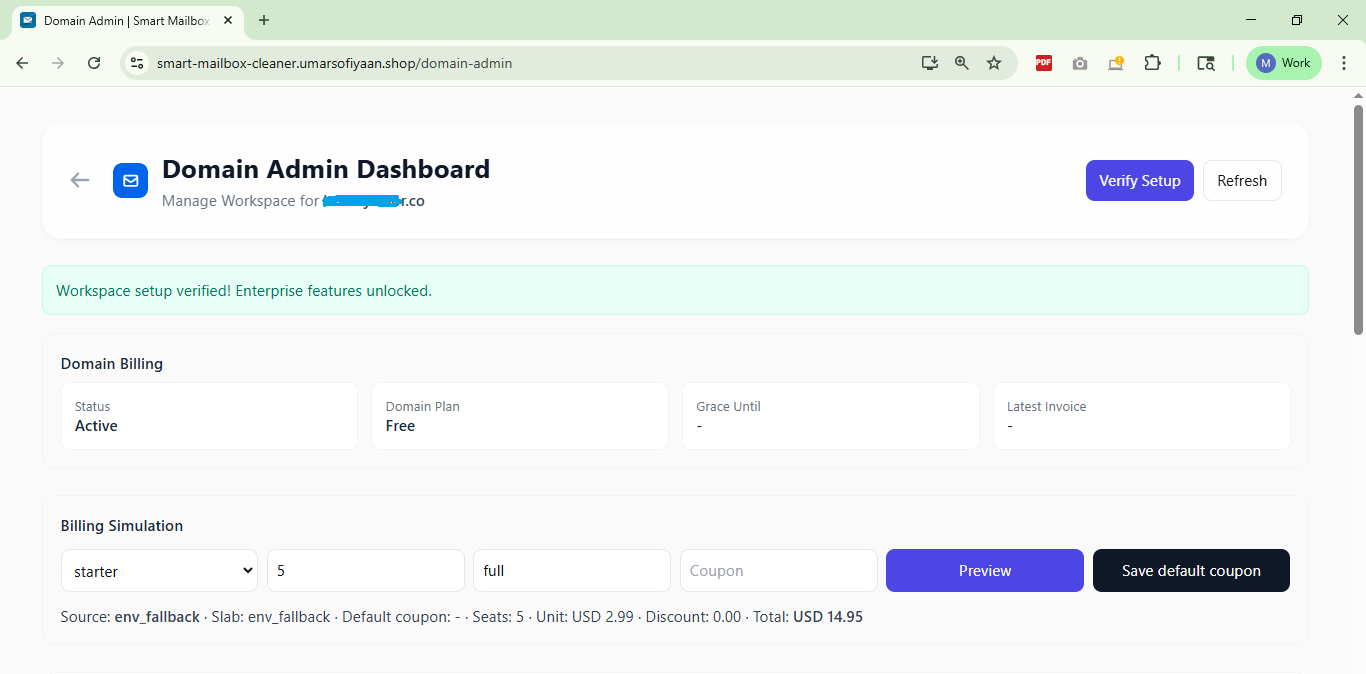Click the blue mailbox logo icon
The height and width of the screenshot is (674, 1366).
tap(131, 181)
